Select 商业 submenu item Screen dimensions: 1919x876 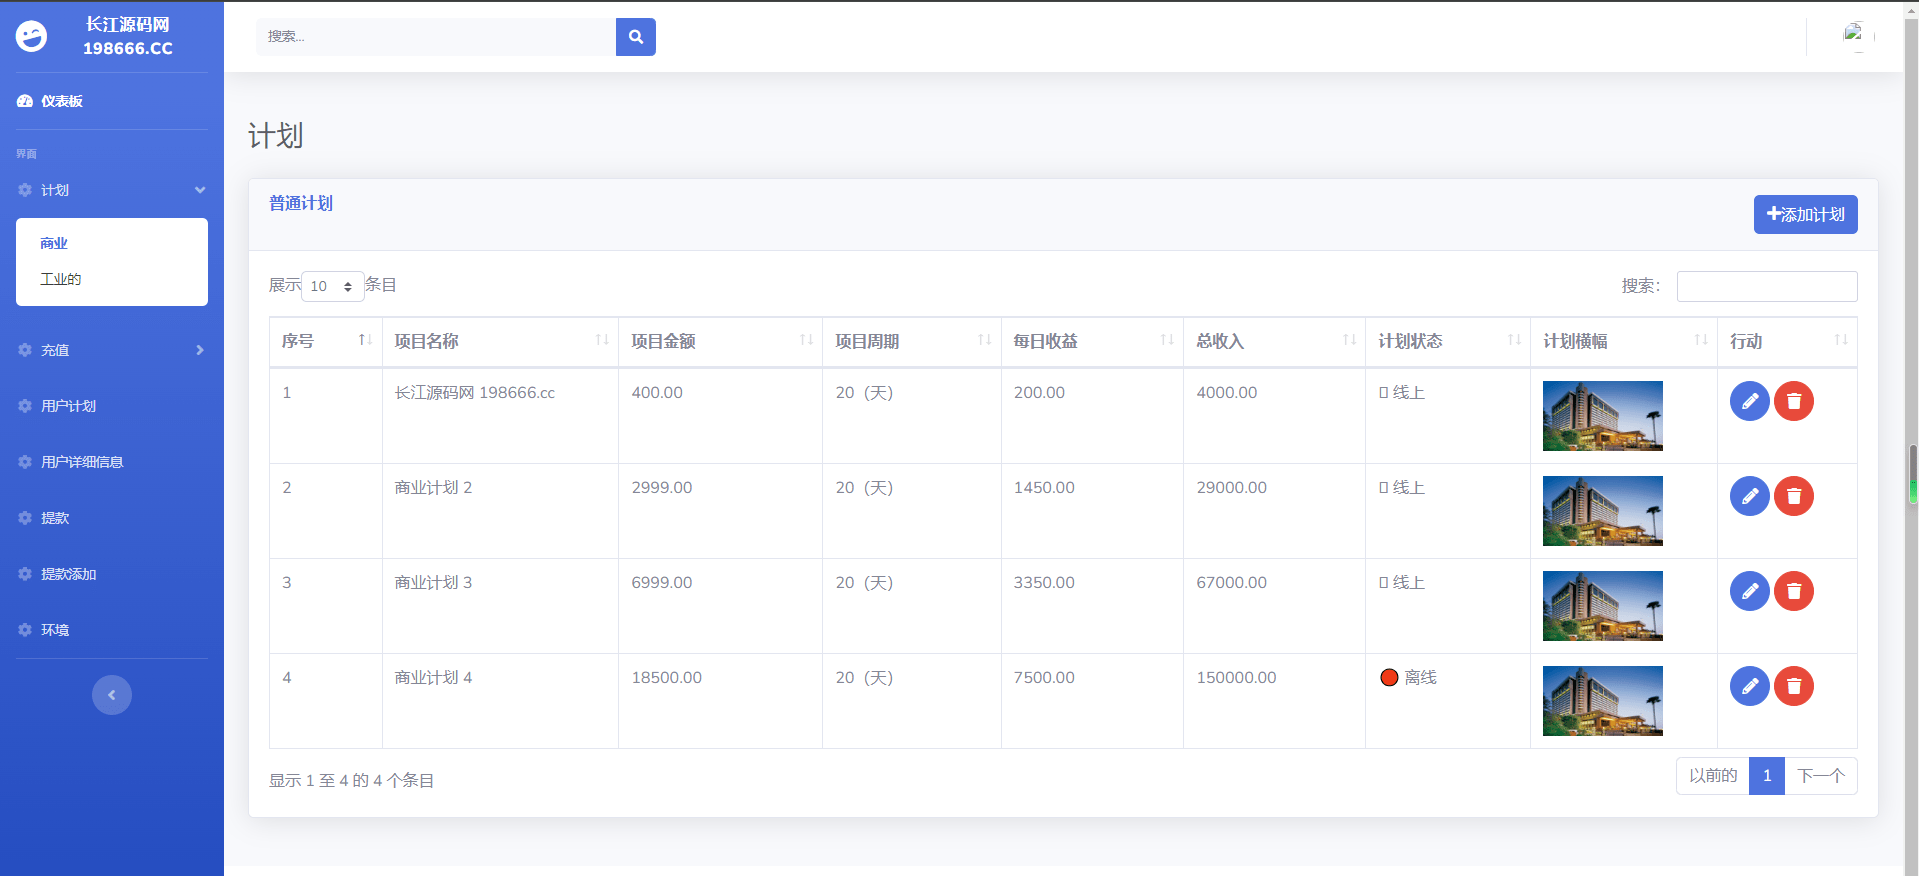[54, 243]
